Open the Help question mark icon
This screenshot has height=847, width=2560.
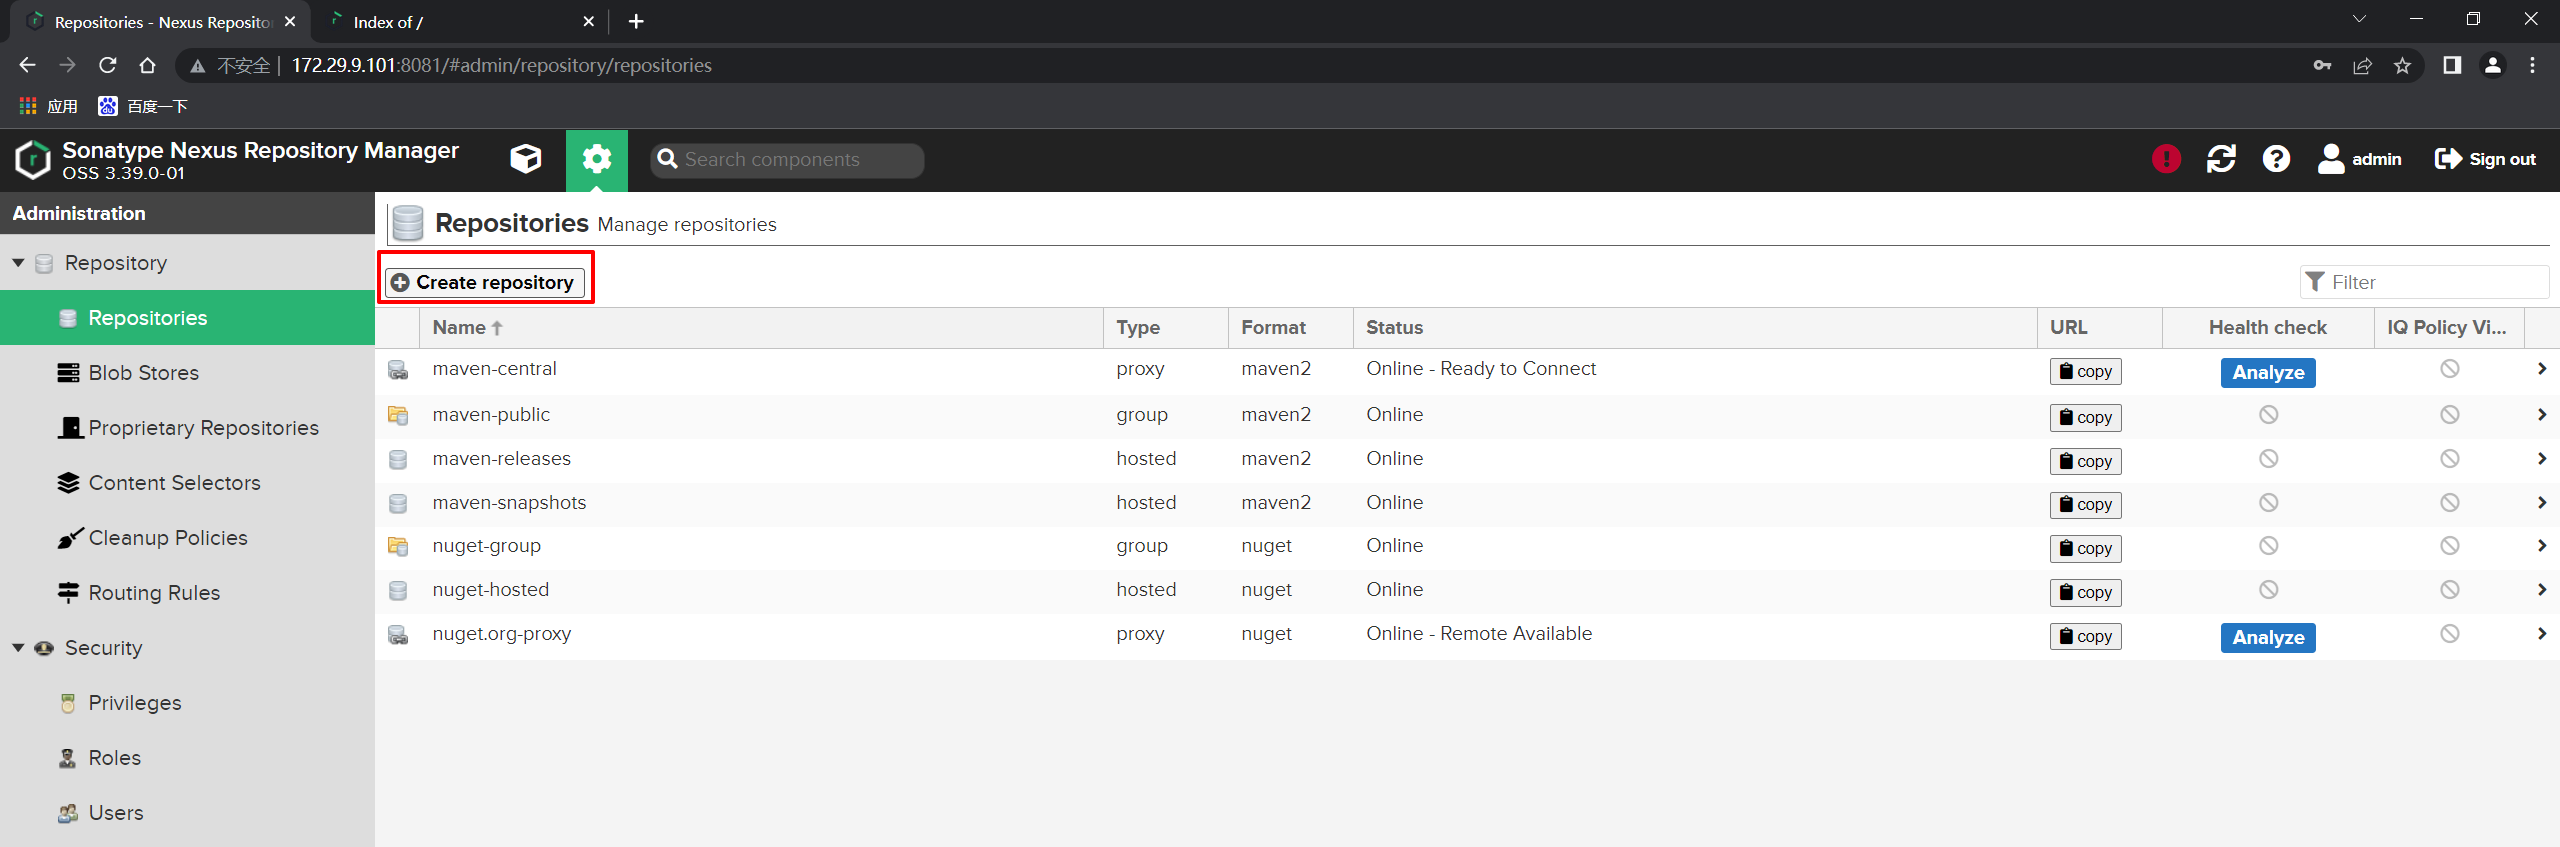[2276, 159]
